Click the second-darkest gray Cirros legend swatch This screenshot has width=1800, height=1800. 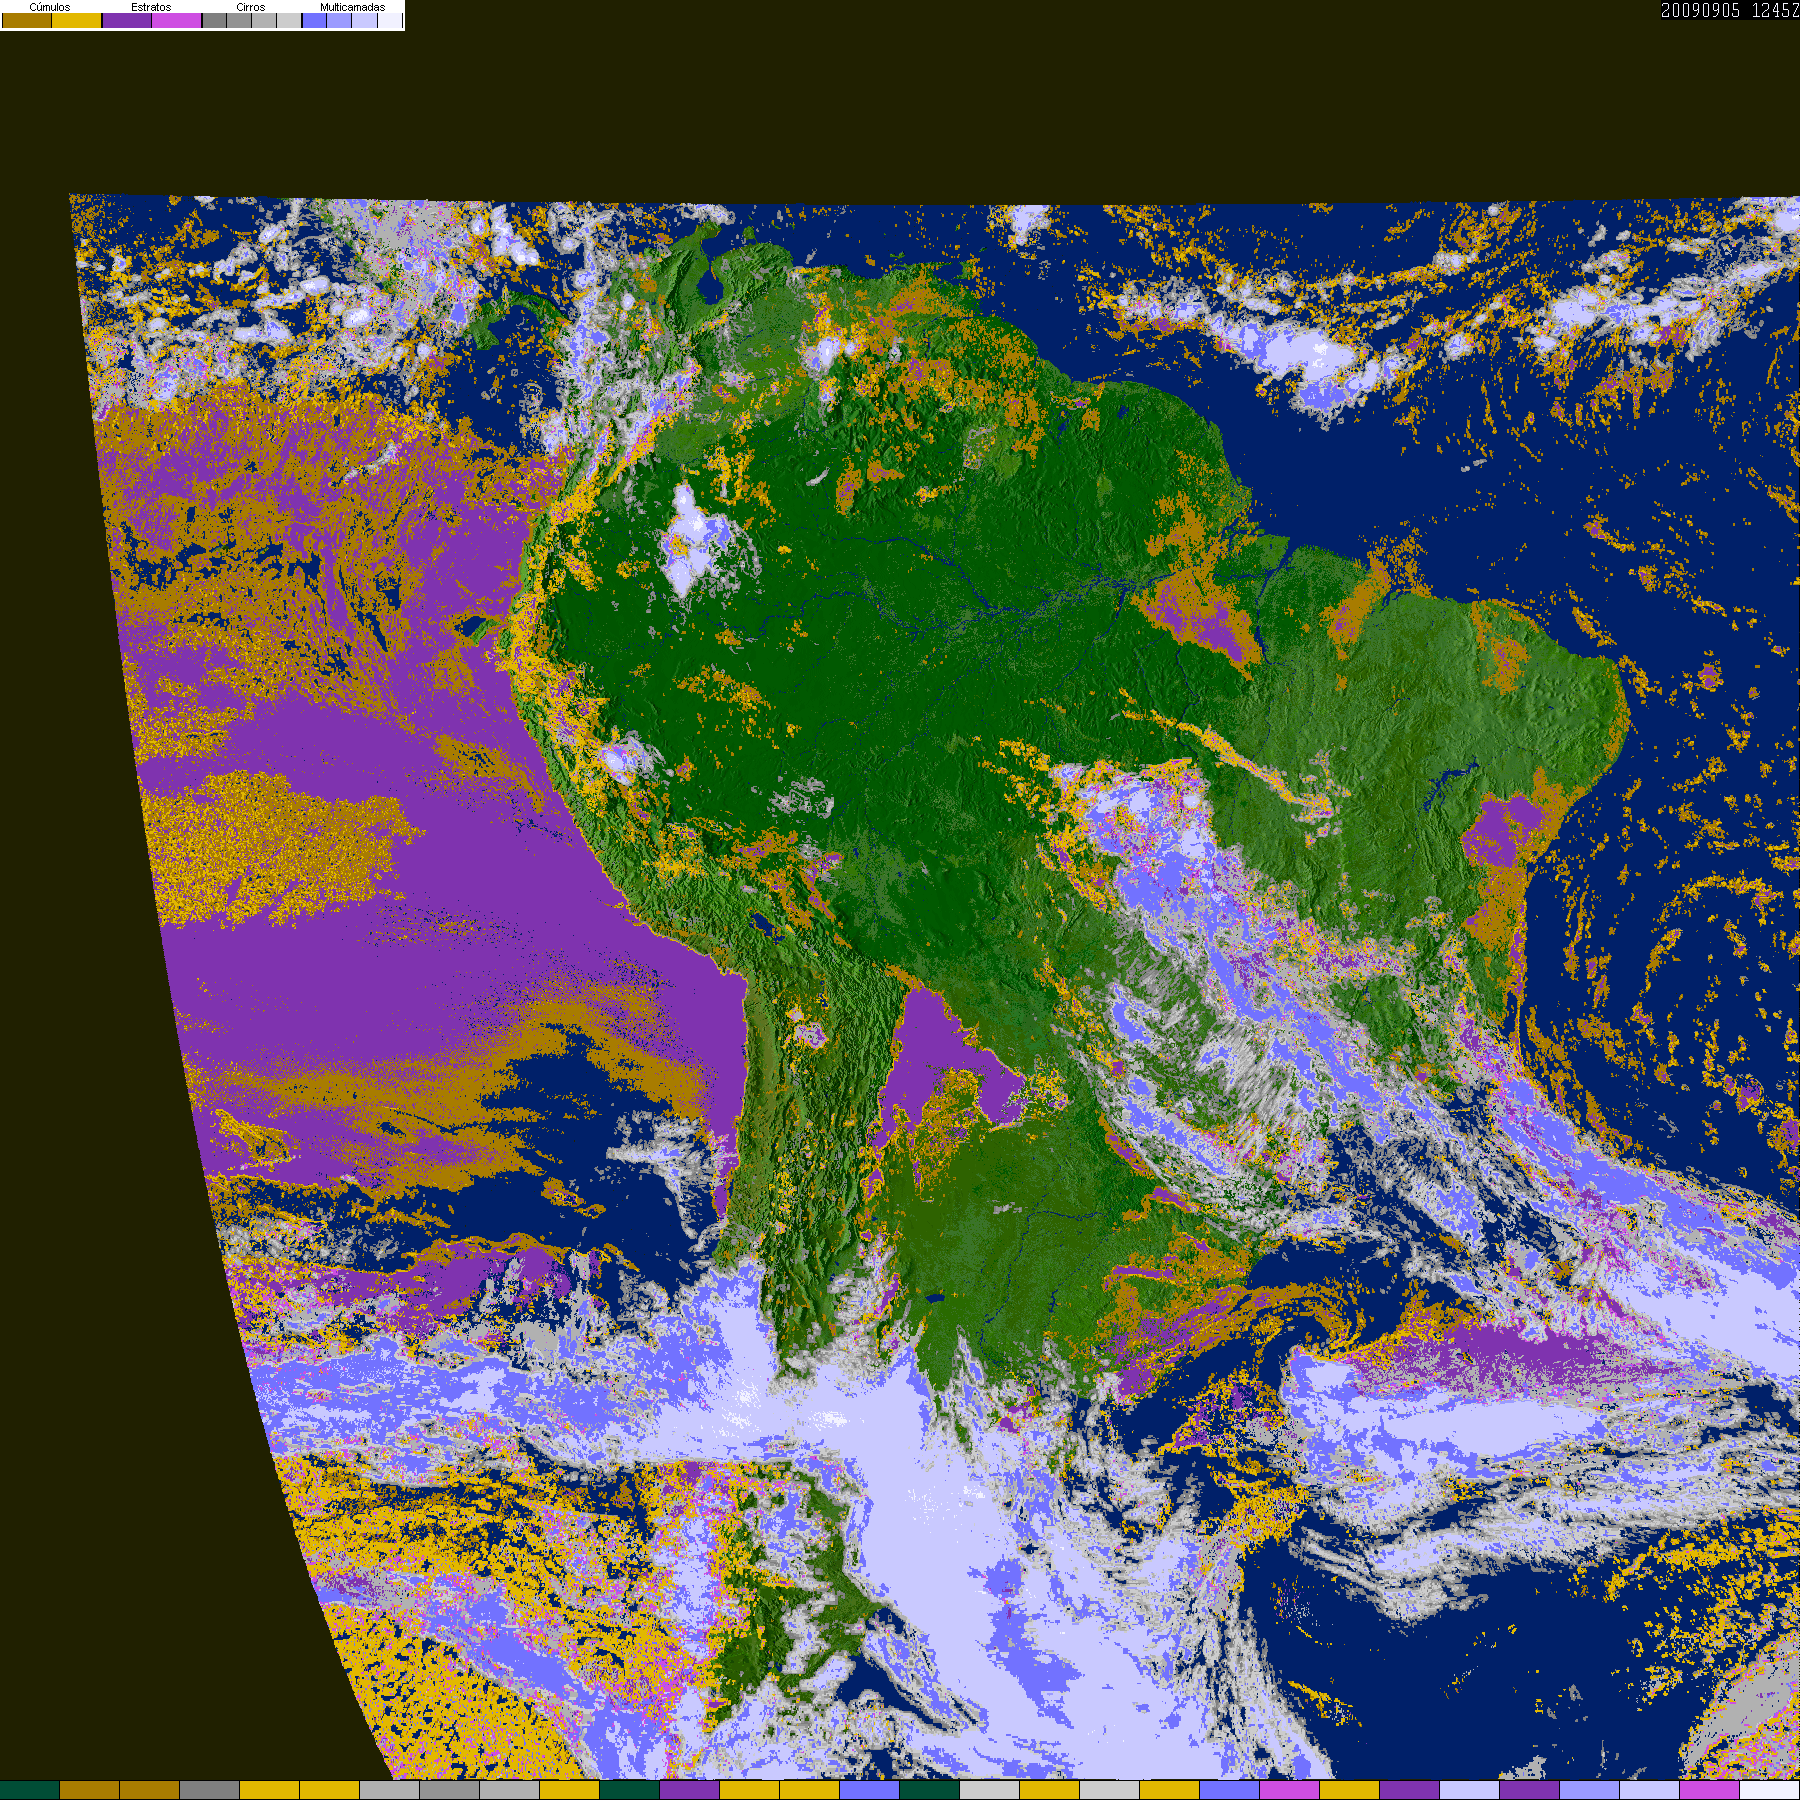[x=239, y=21]
